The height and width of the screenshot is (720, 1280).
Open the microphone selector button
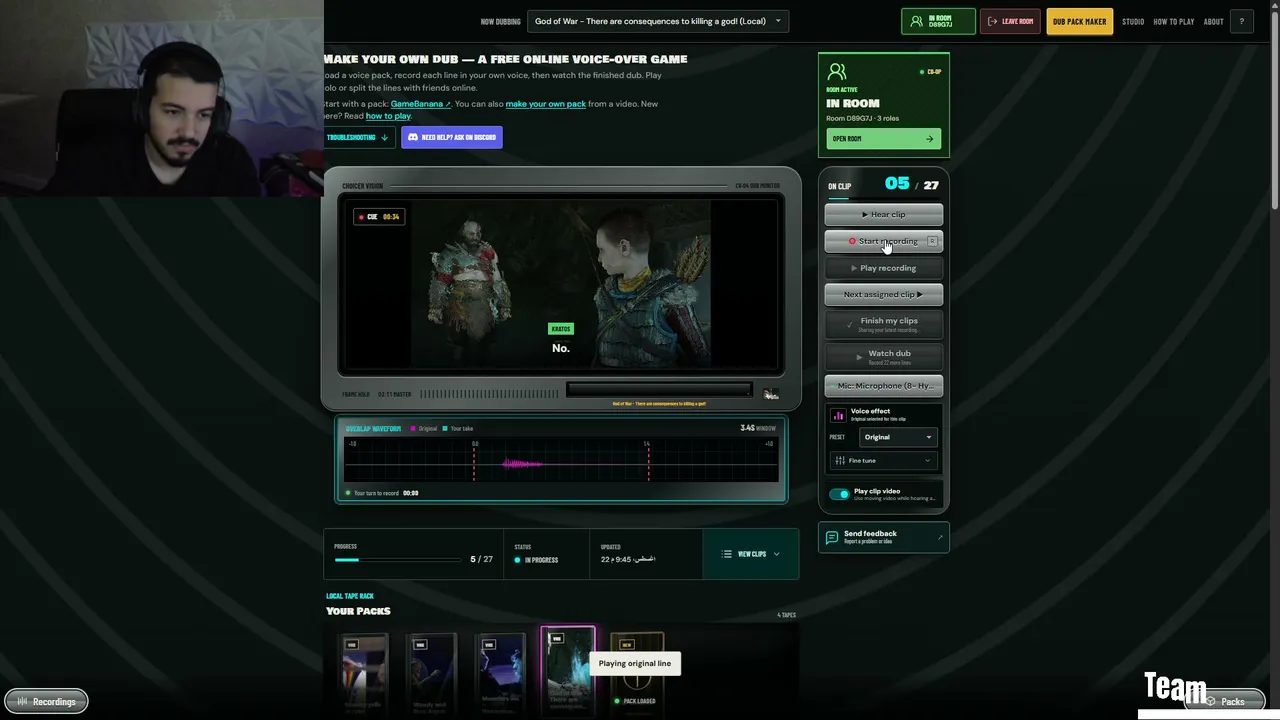pos(884,386)
